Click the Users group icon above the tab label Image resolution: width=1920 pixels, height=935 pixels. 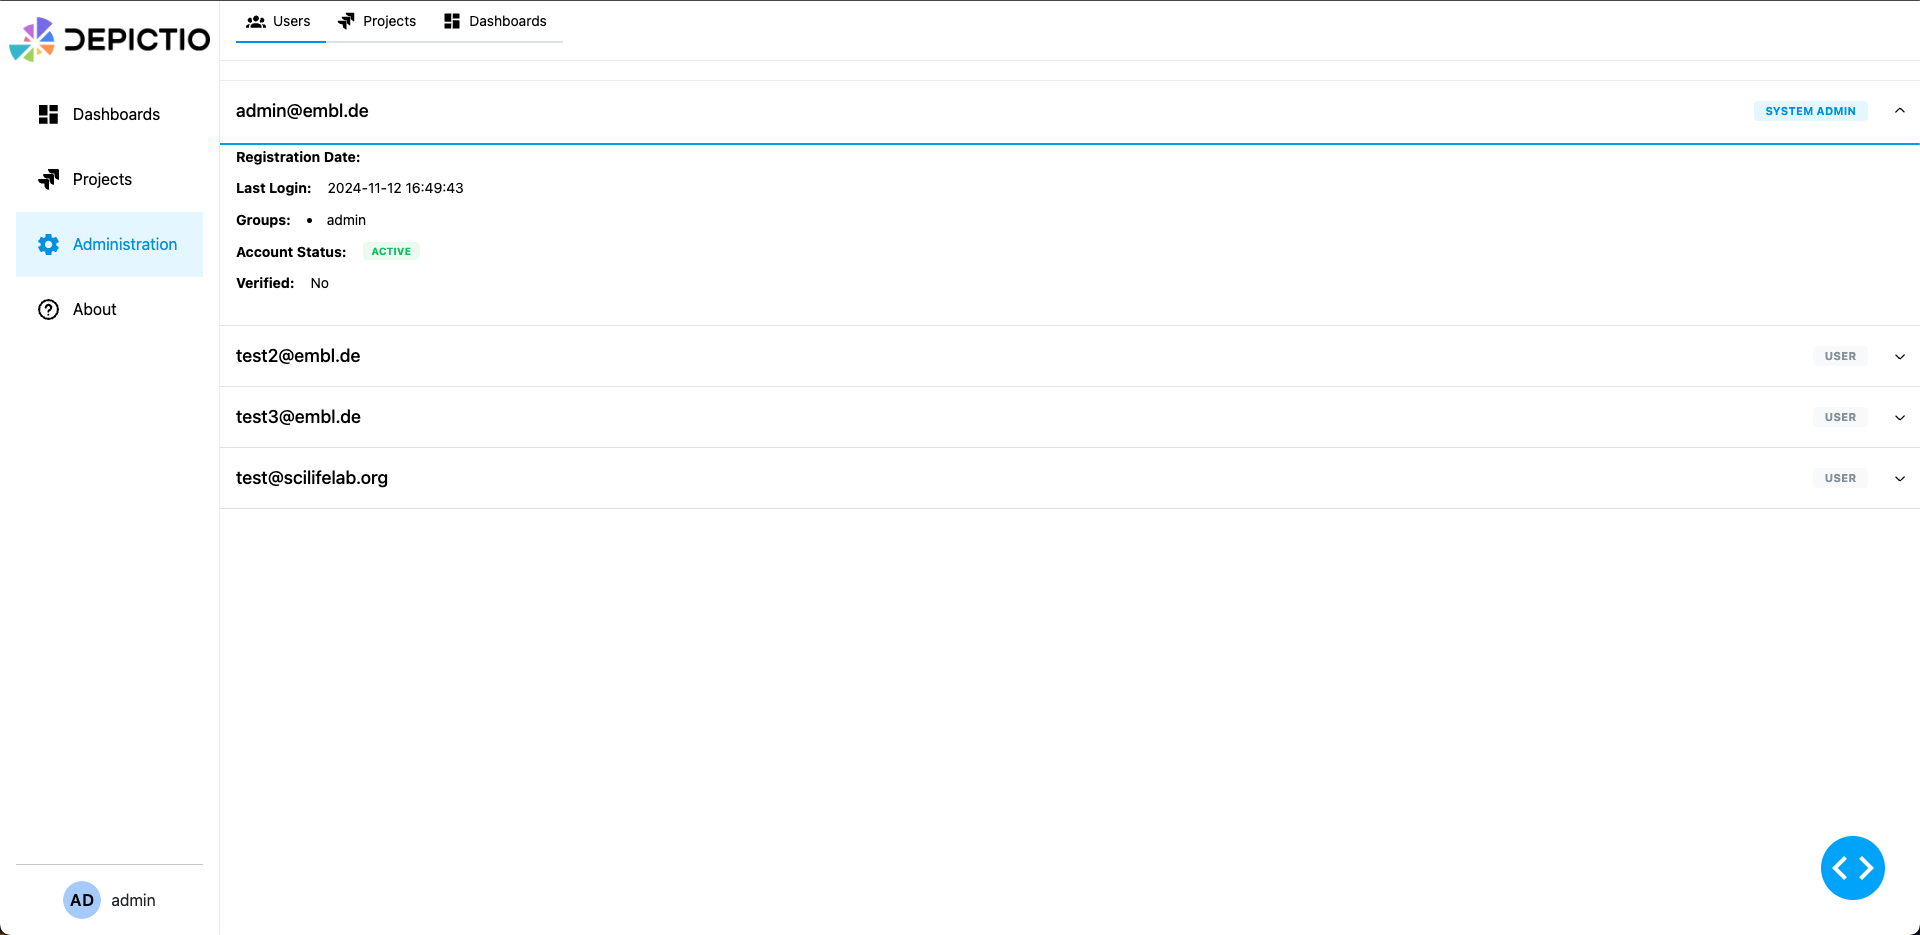[253, 20]
